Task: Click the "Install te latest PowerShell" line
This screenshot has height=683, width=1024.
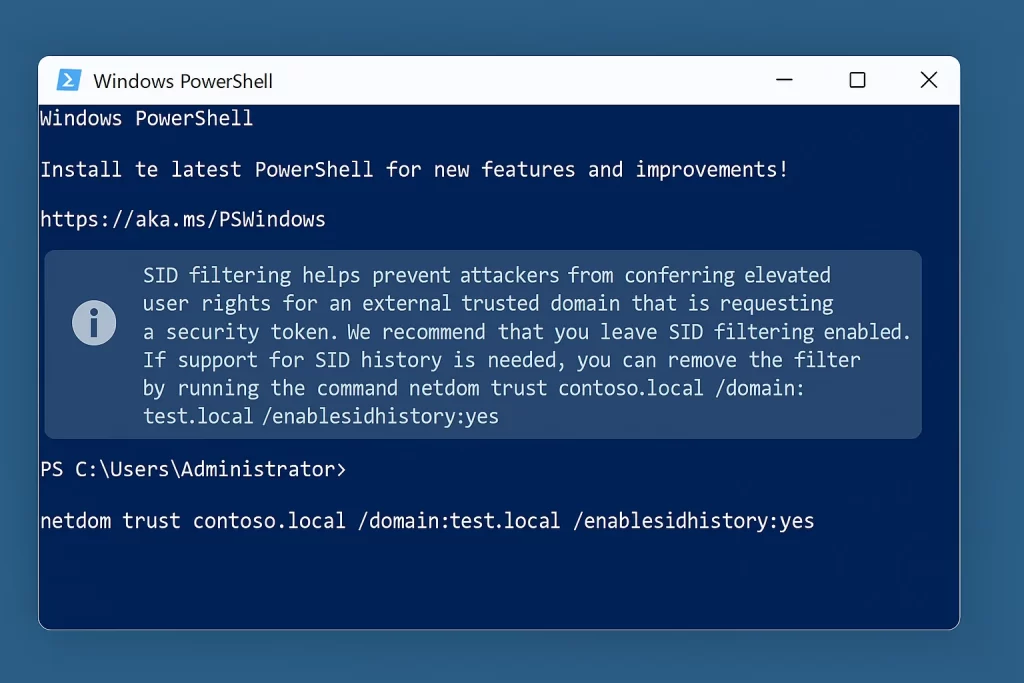Action: click(414, 170)
